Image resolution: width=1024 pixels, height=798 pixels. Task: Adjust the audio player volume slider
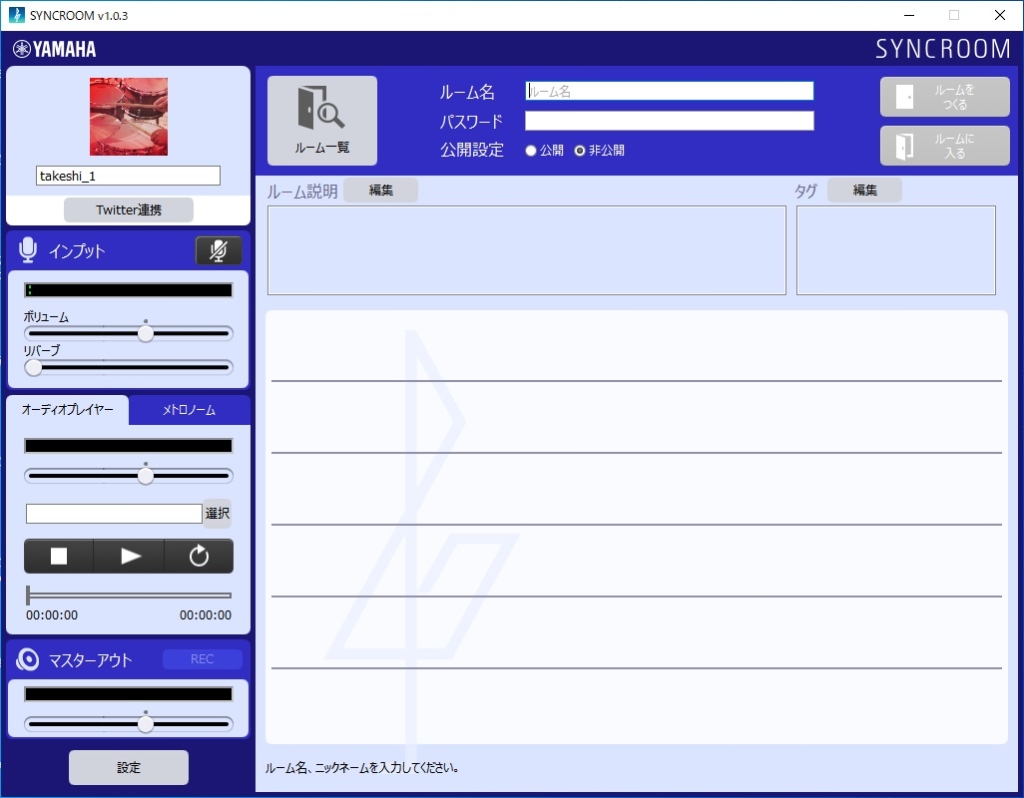click(129, 475)
